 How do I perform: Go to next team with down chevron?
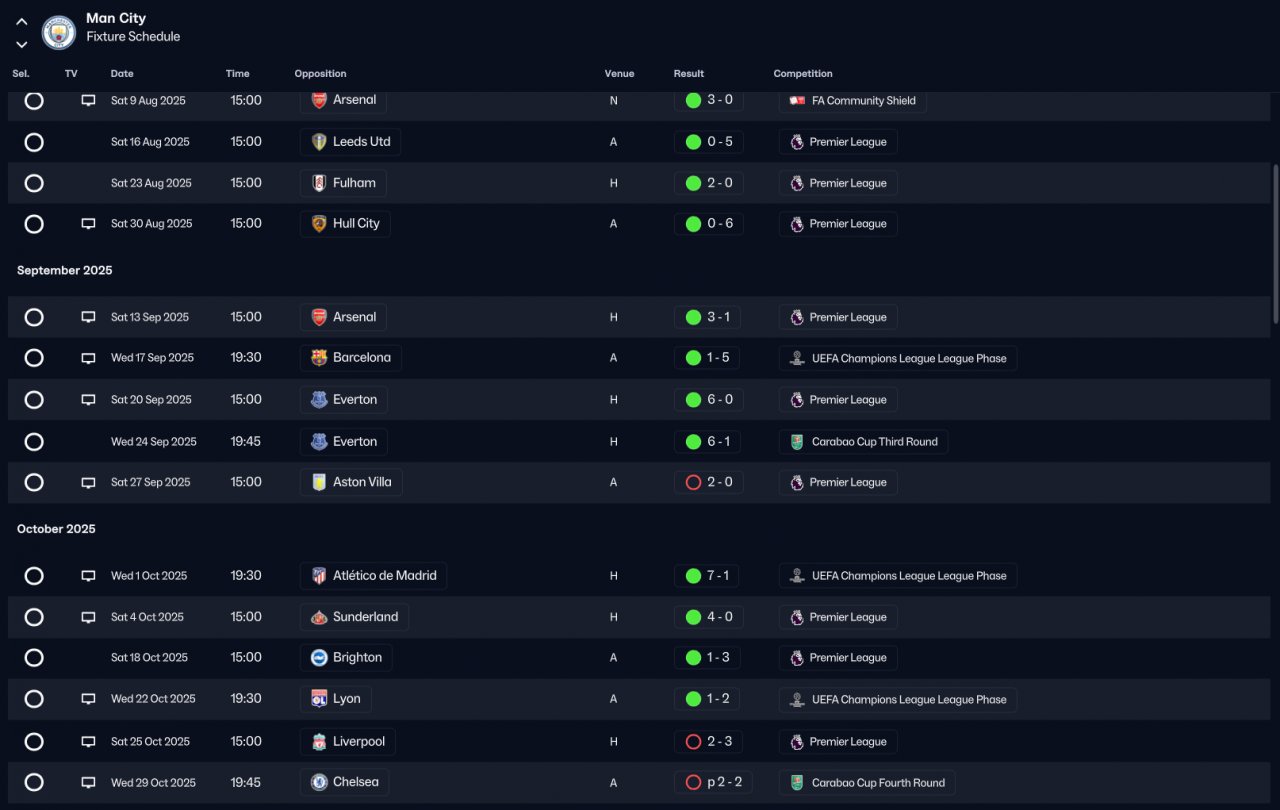click(21, 44)
